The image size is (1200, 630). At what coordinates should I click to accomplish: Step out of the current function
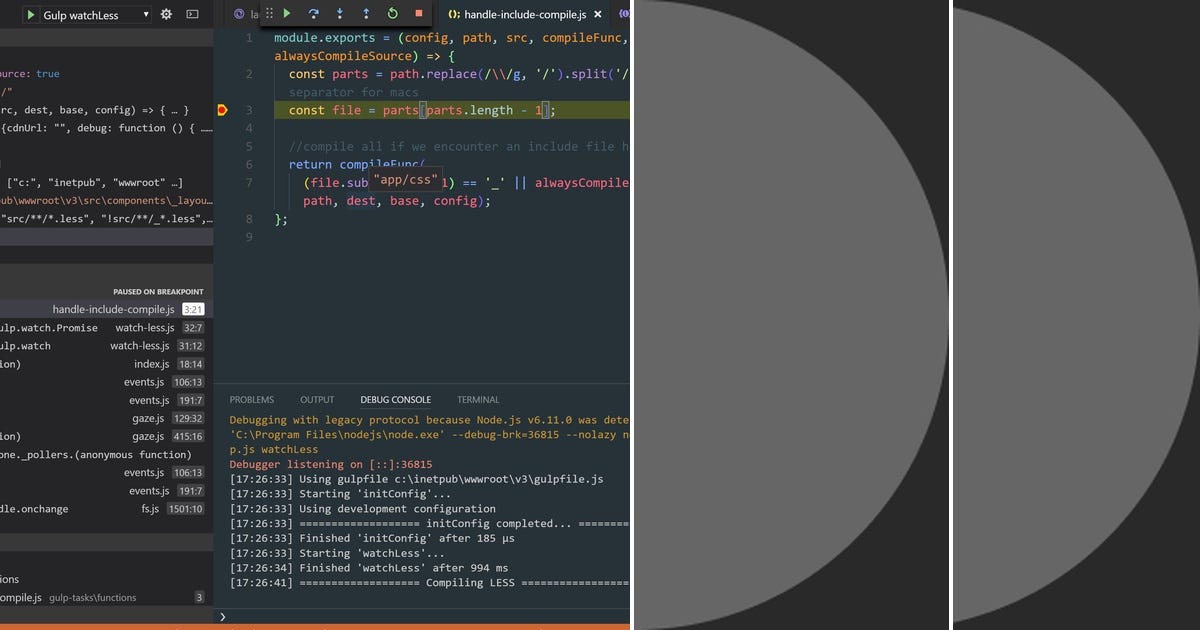366,13
